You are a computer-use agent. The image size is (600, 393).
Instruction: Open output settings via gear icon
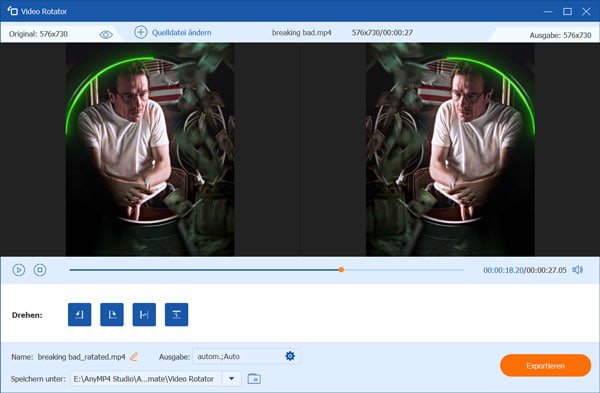point(290,356)
